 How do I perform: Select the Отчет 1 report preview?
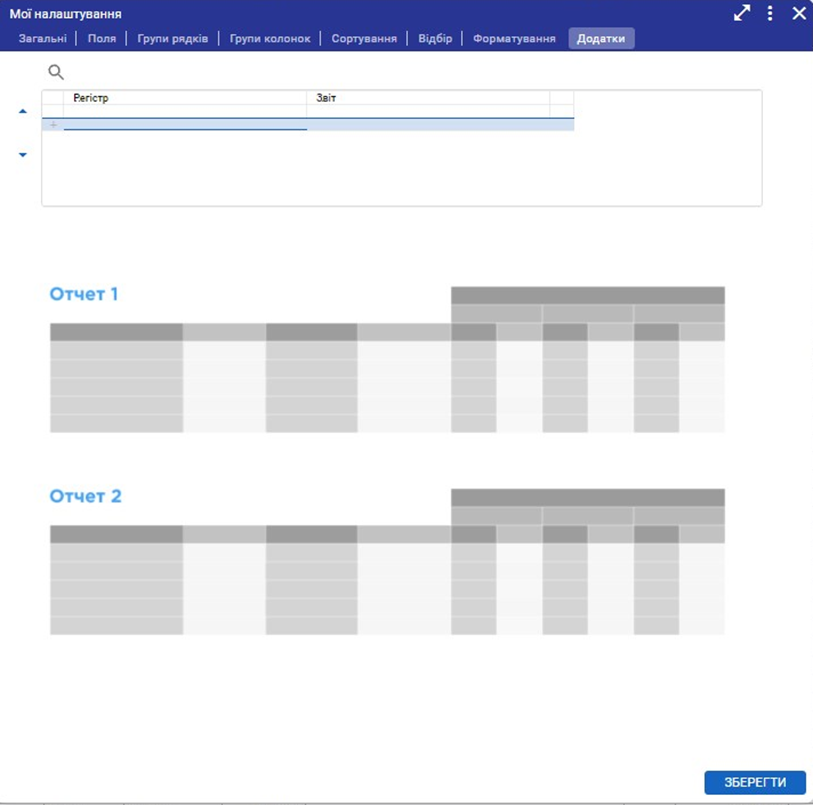pos(387,360)
